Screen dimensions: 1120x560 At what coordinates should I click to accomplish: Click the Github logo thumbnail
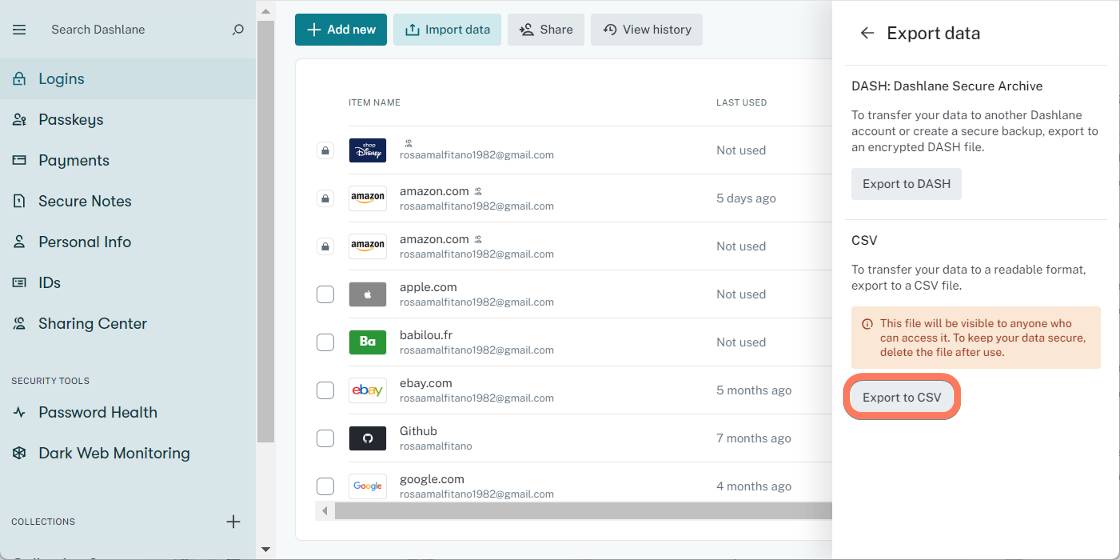(367, 438)
